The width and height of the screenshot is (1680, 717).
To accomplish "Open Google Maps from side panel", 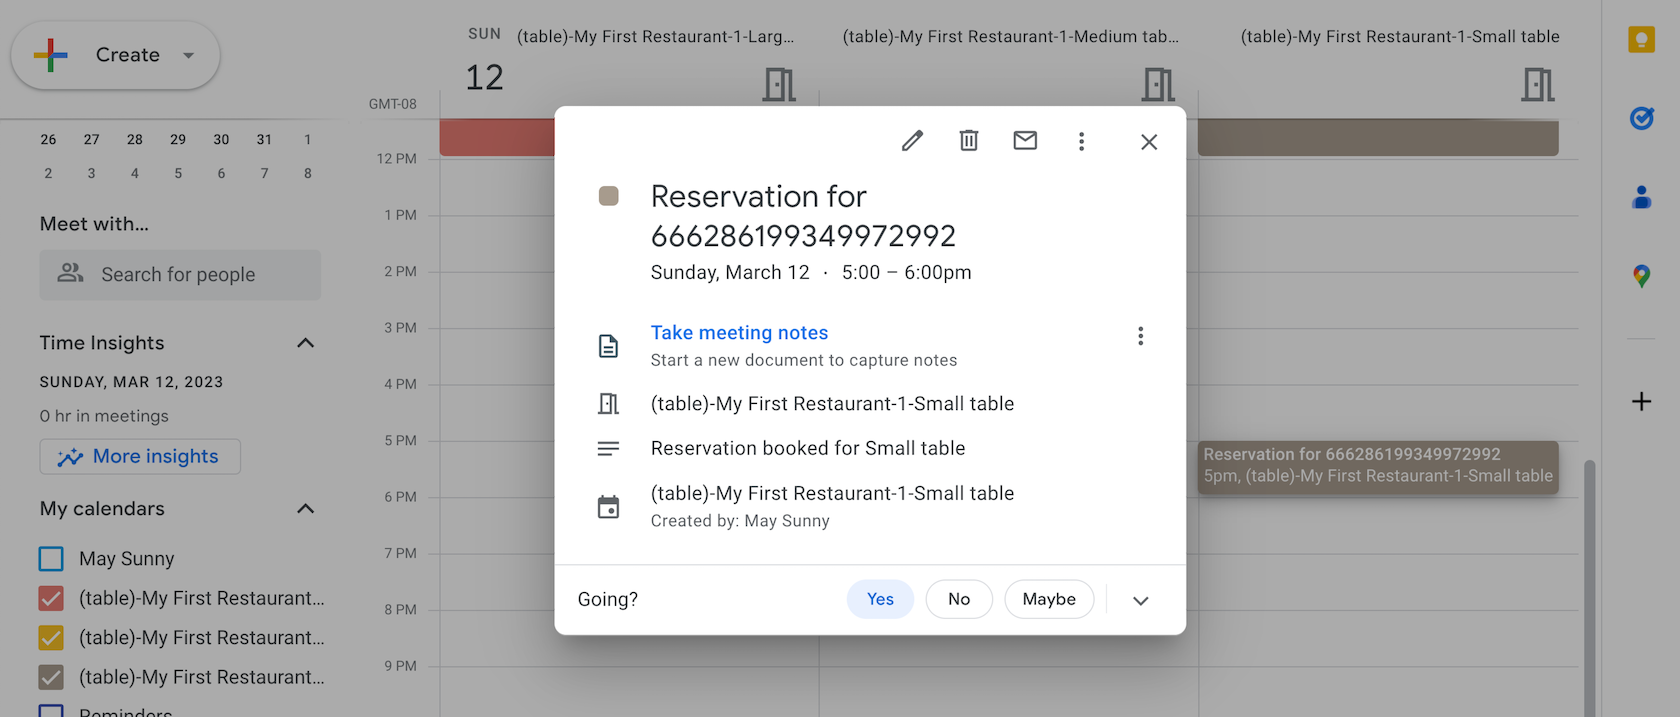I will [1641, 276].
